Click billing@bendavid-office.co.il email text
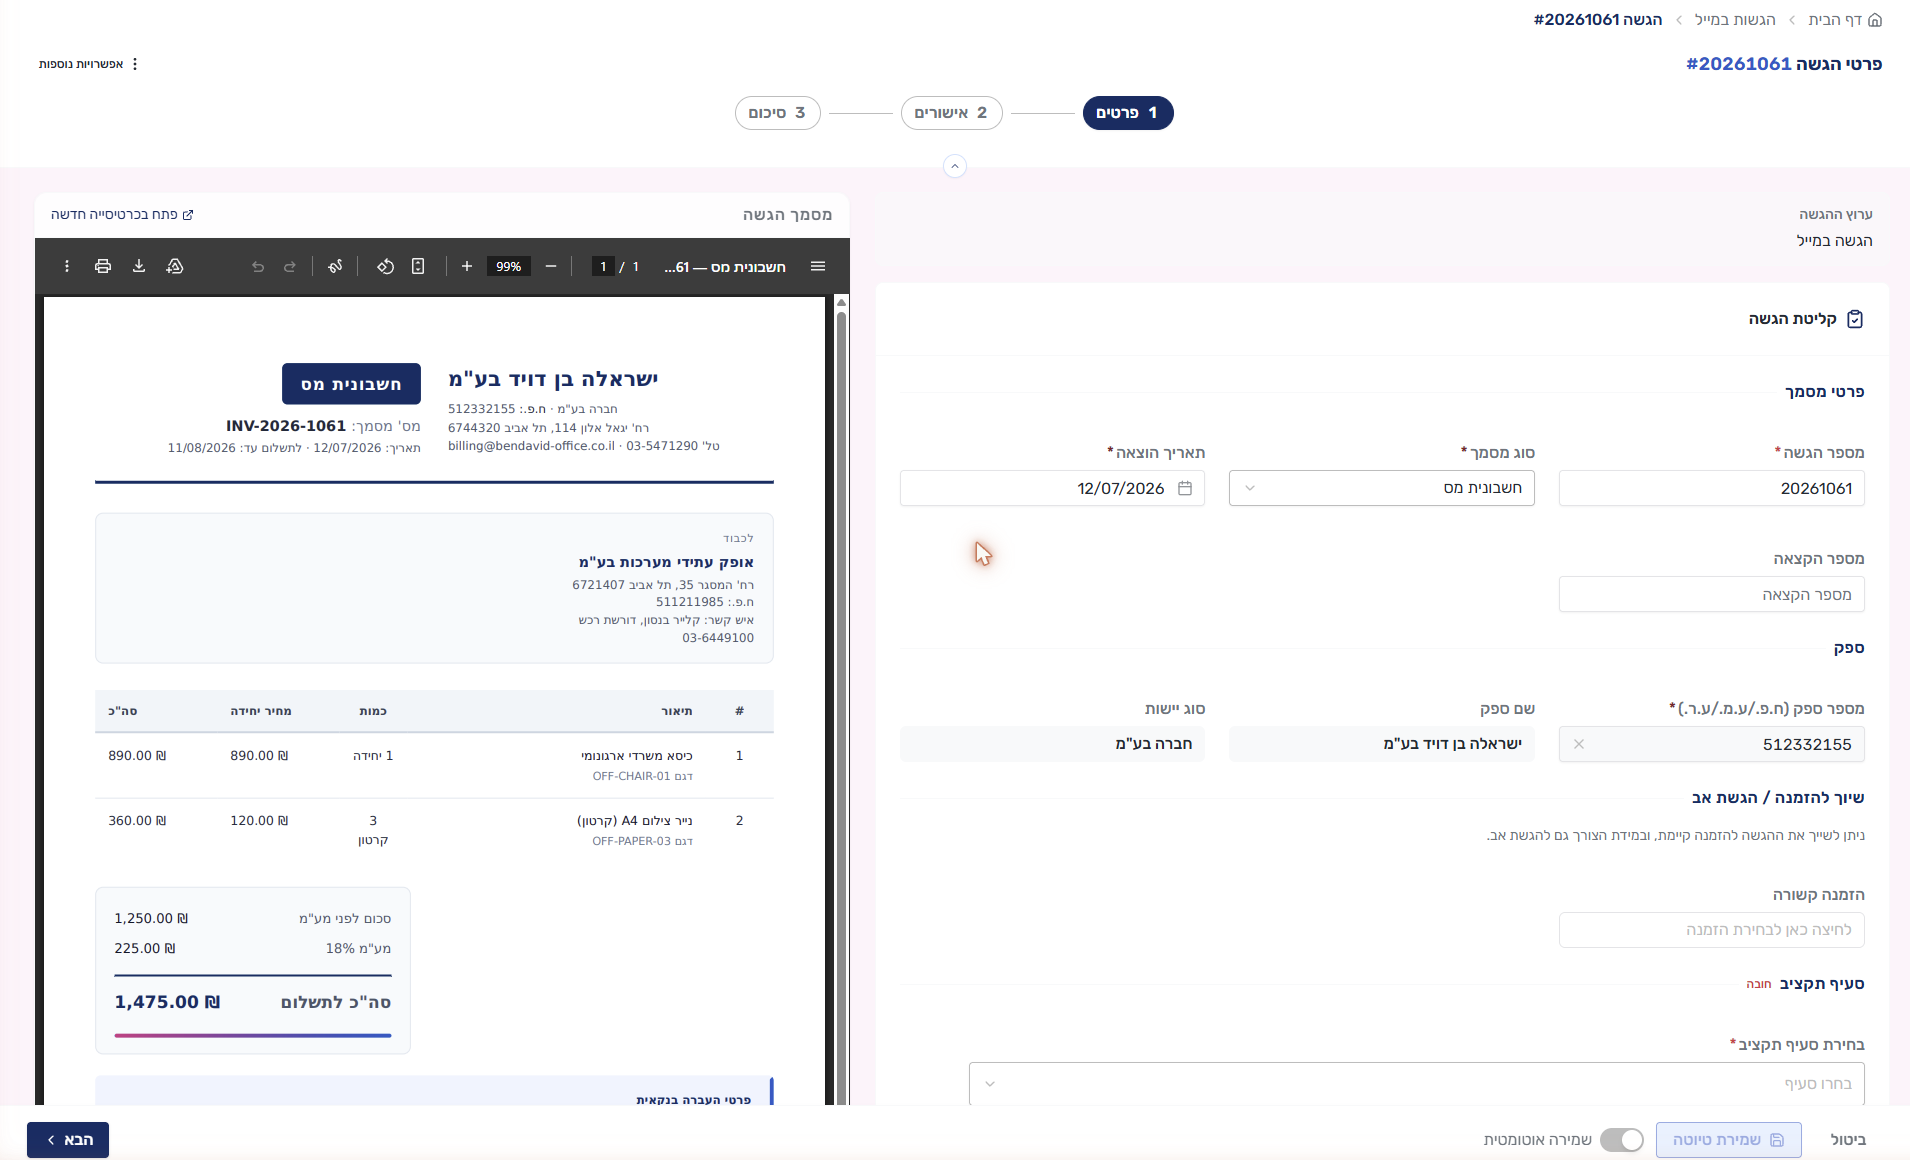Image resolution: width=1910 pixels, height=1160 pixels. point(531,446)
